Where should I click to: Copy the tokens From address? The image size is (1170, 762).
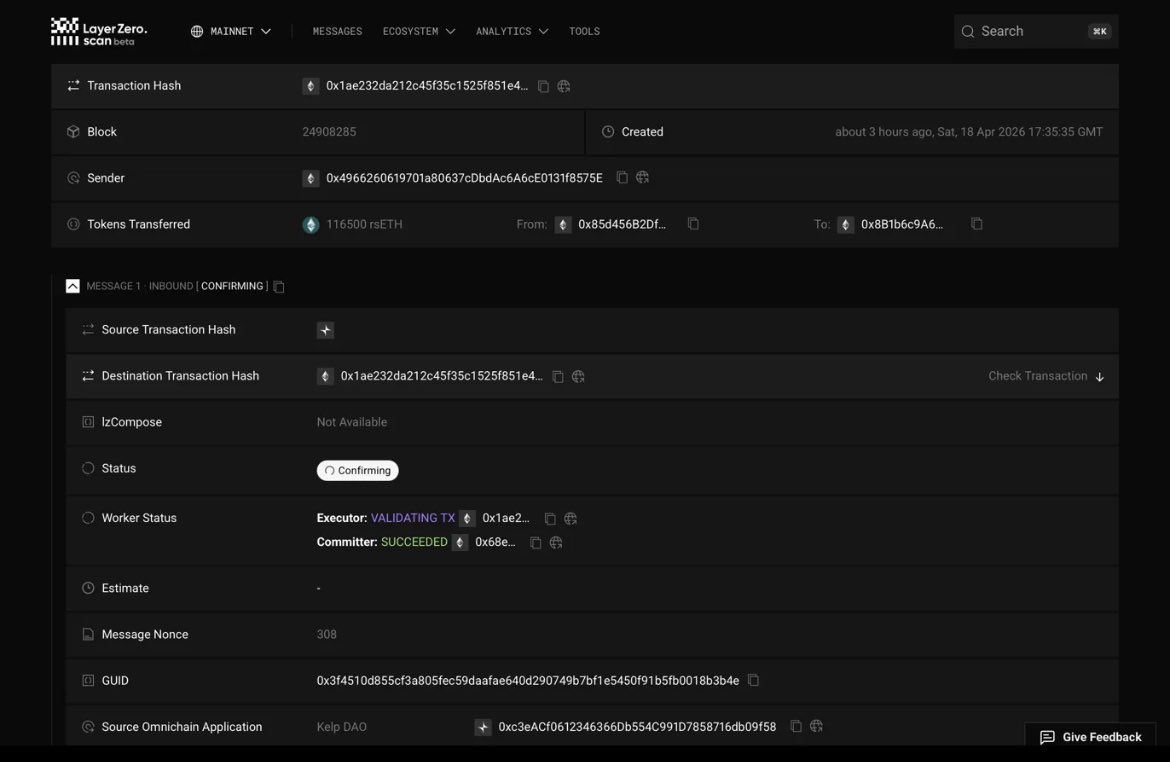[x=693, y=224]
